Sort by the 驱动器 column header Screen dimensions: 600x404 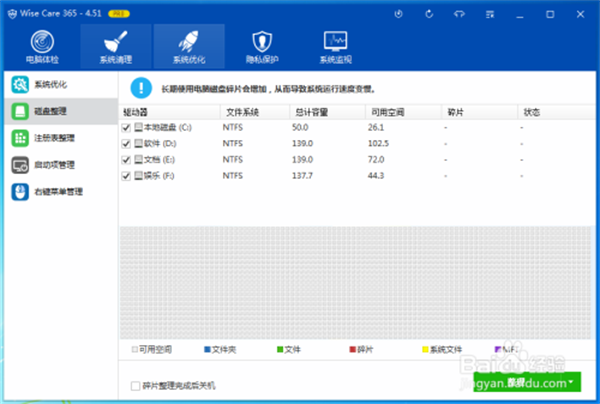170,112
